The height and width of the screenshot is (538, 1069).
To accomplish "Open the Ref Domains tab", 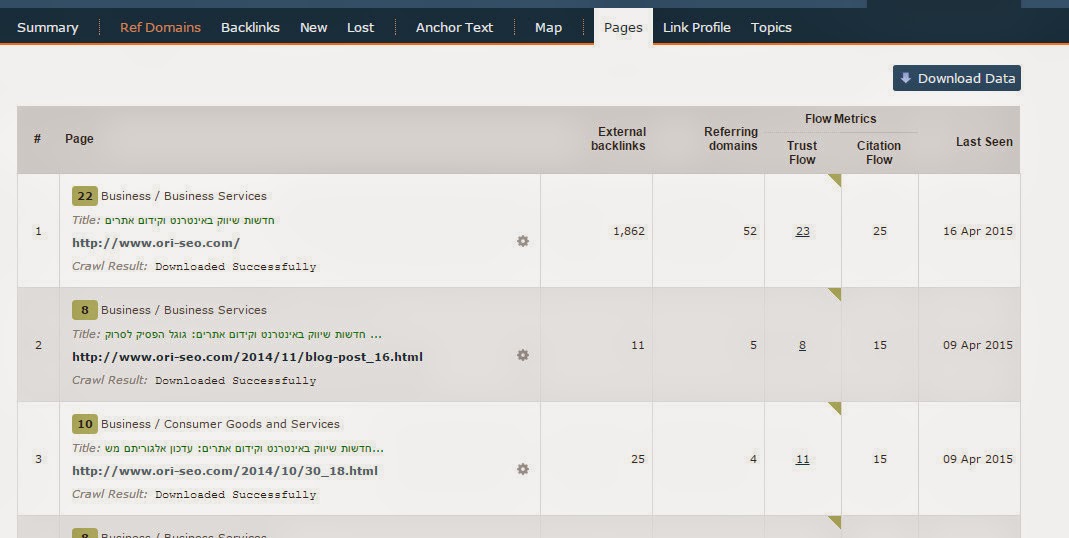I will click(x=160, y=27).
